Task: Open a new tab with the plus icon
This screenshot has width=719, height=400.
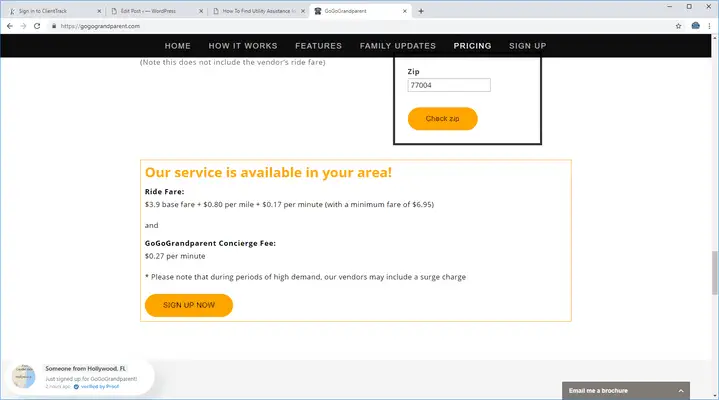Action: click(421, 11)
